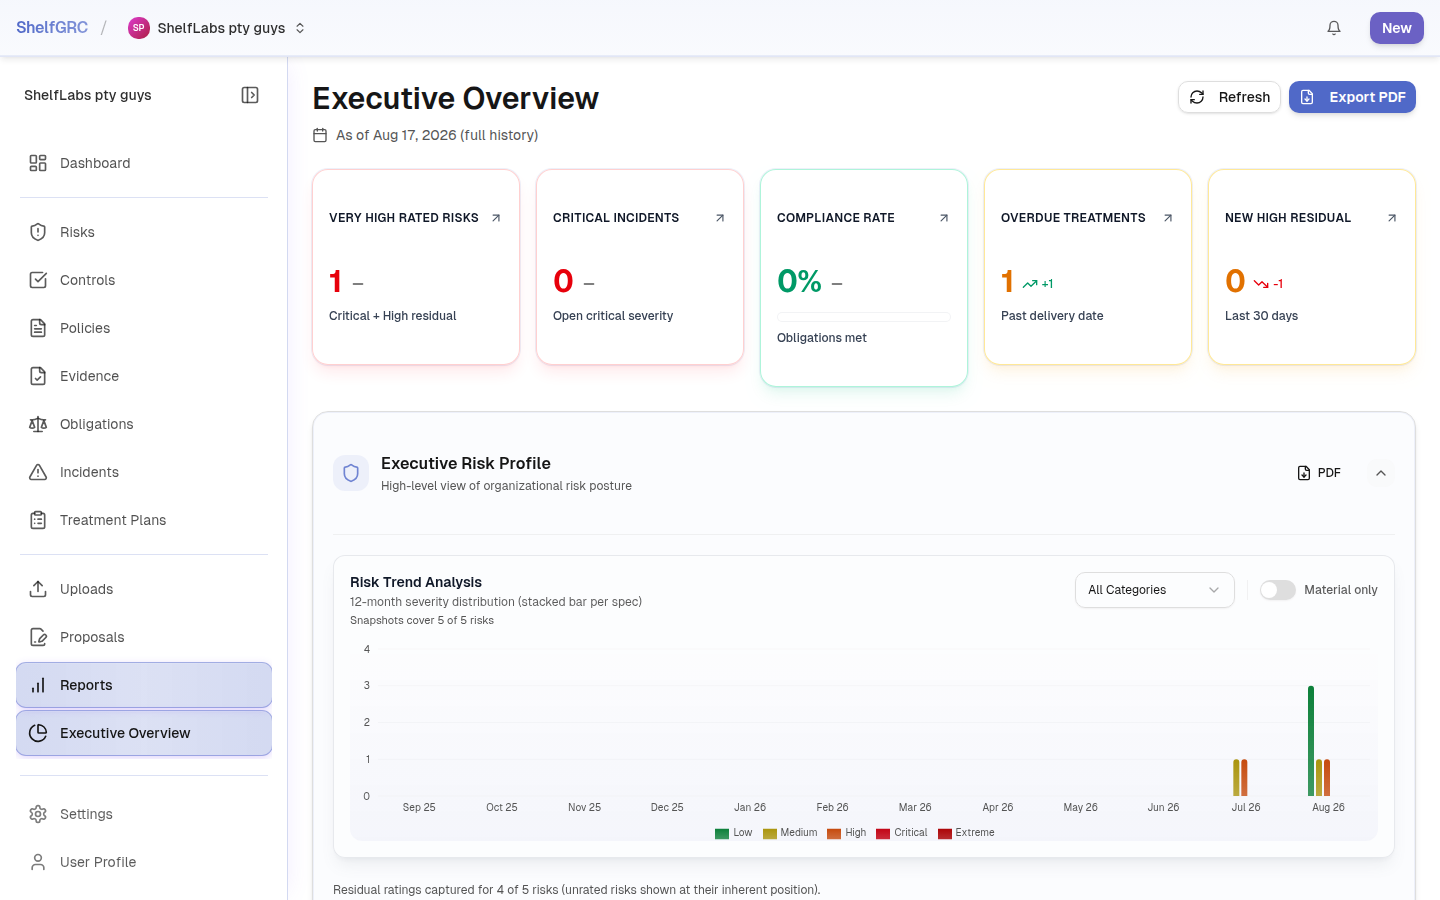Open Proposals page
The height and width of the screenshot is (900, 1440).
pos(144,637)
